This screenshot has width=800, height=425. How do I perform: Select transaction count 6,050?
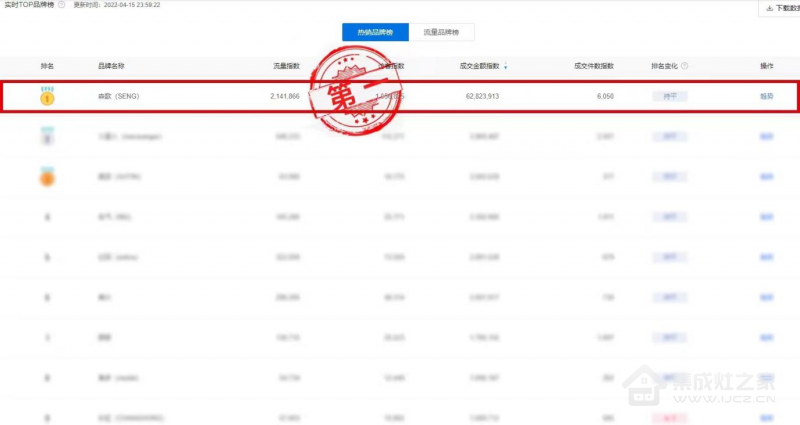tap(605, 96)
